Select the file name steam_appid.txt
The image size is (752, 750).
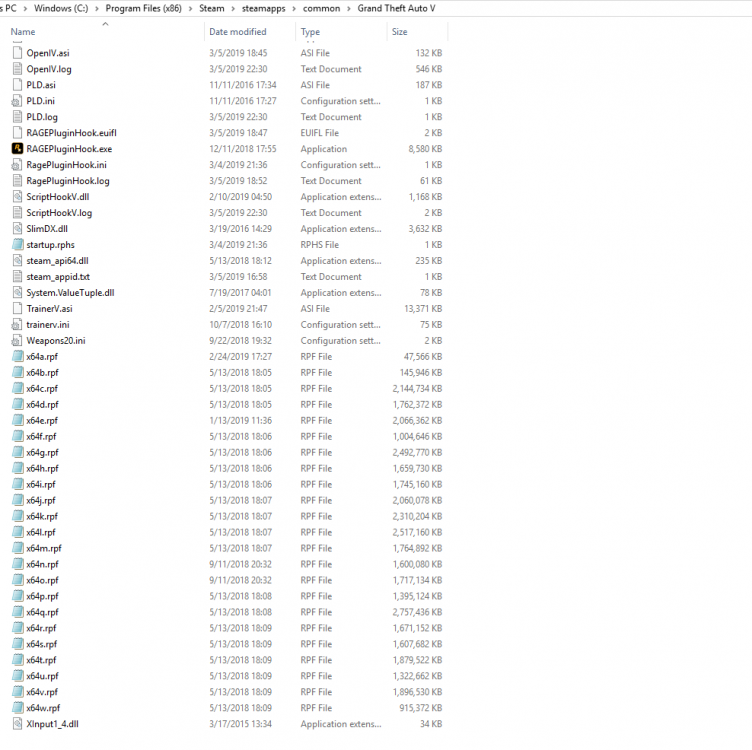[58, 277]
